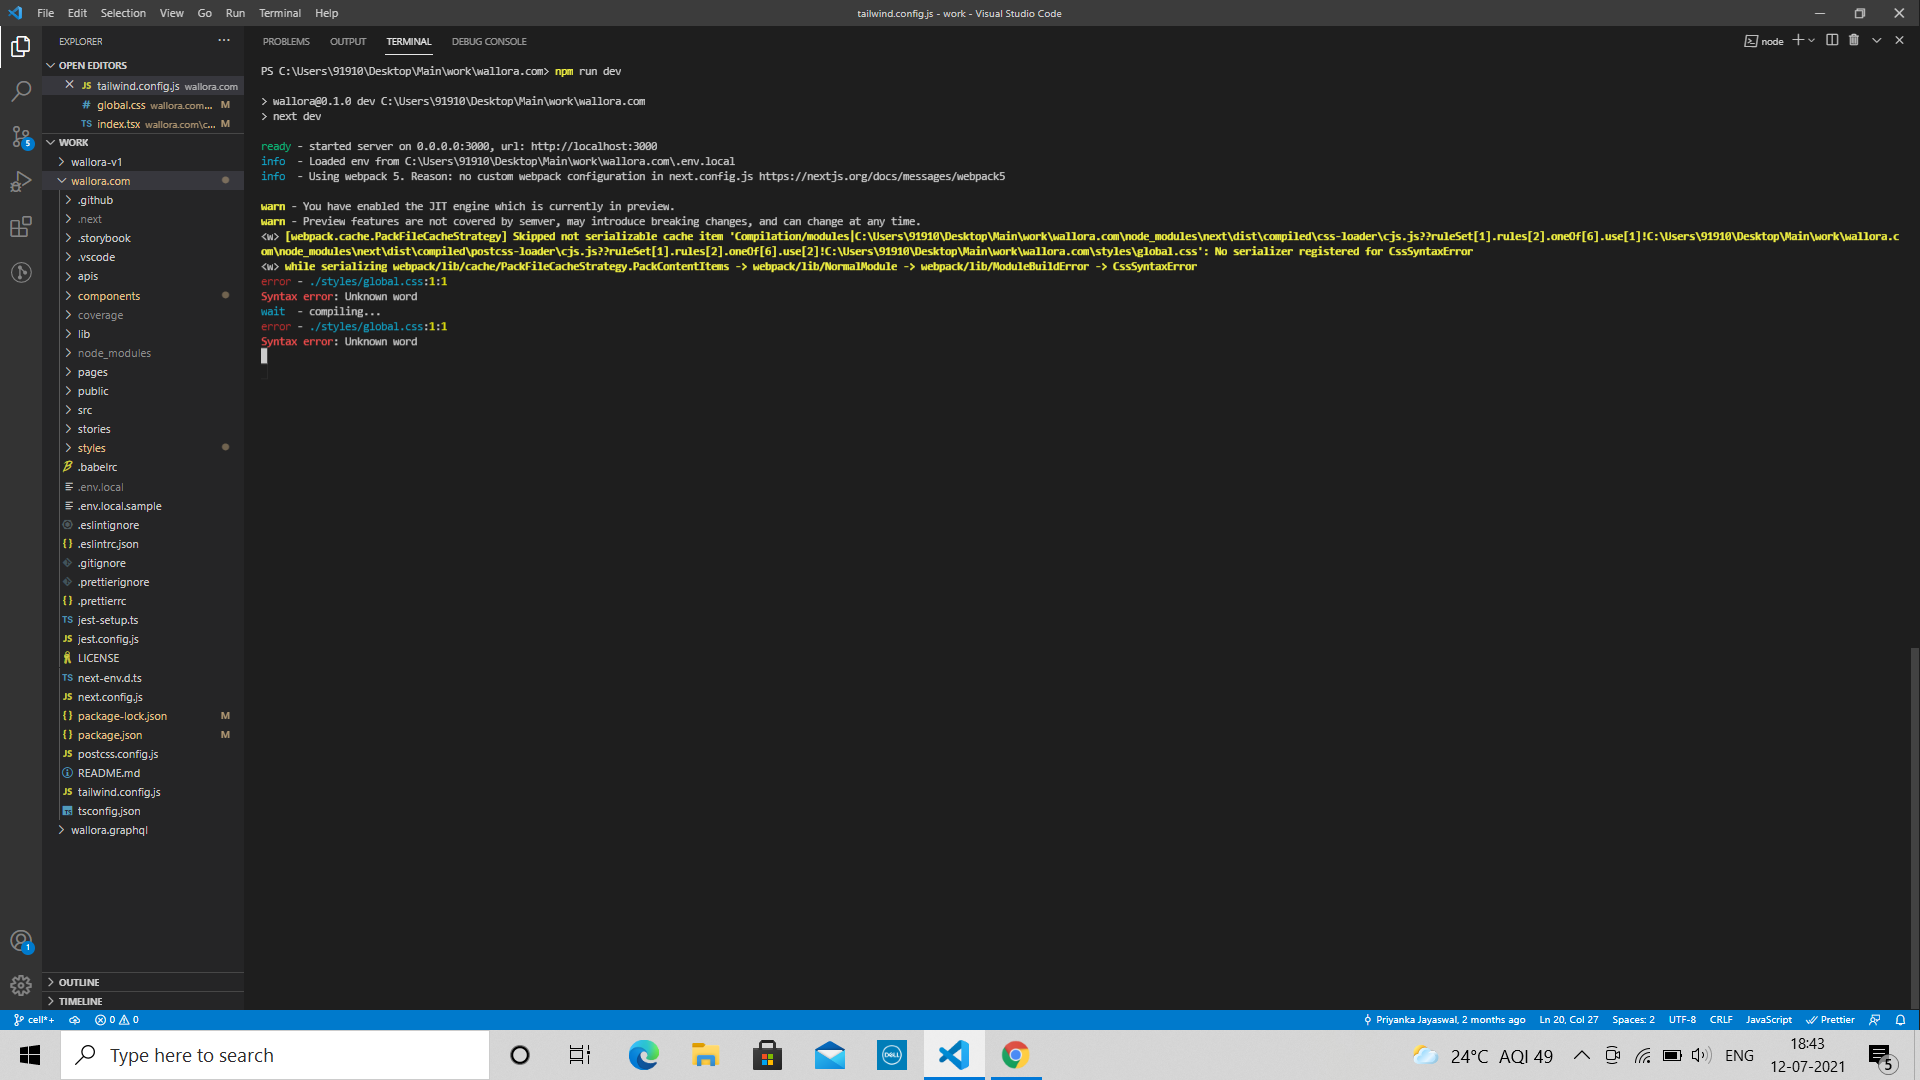Open the Search view in activity bar
This screenshot has width=1920, height=1080.
click(x=21, y=91)
